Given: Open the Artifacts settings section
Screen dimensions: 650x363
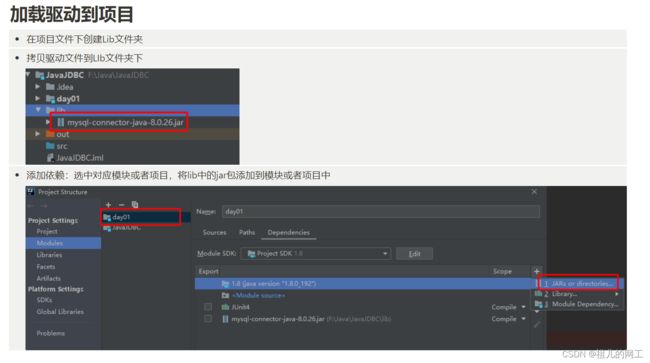Looking at the screenshot, I should pyautogui.click(x=49, y=278).
